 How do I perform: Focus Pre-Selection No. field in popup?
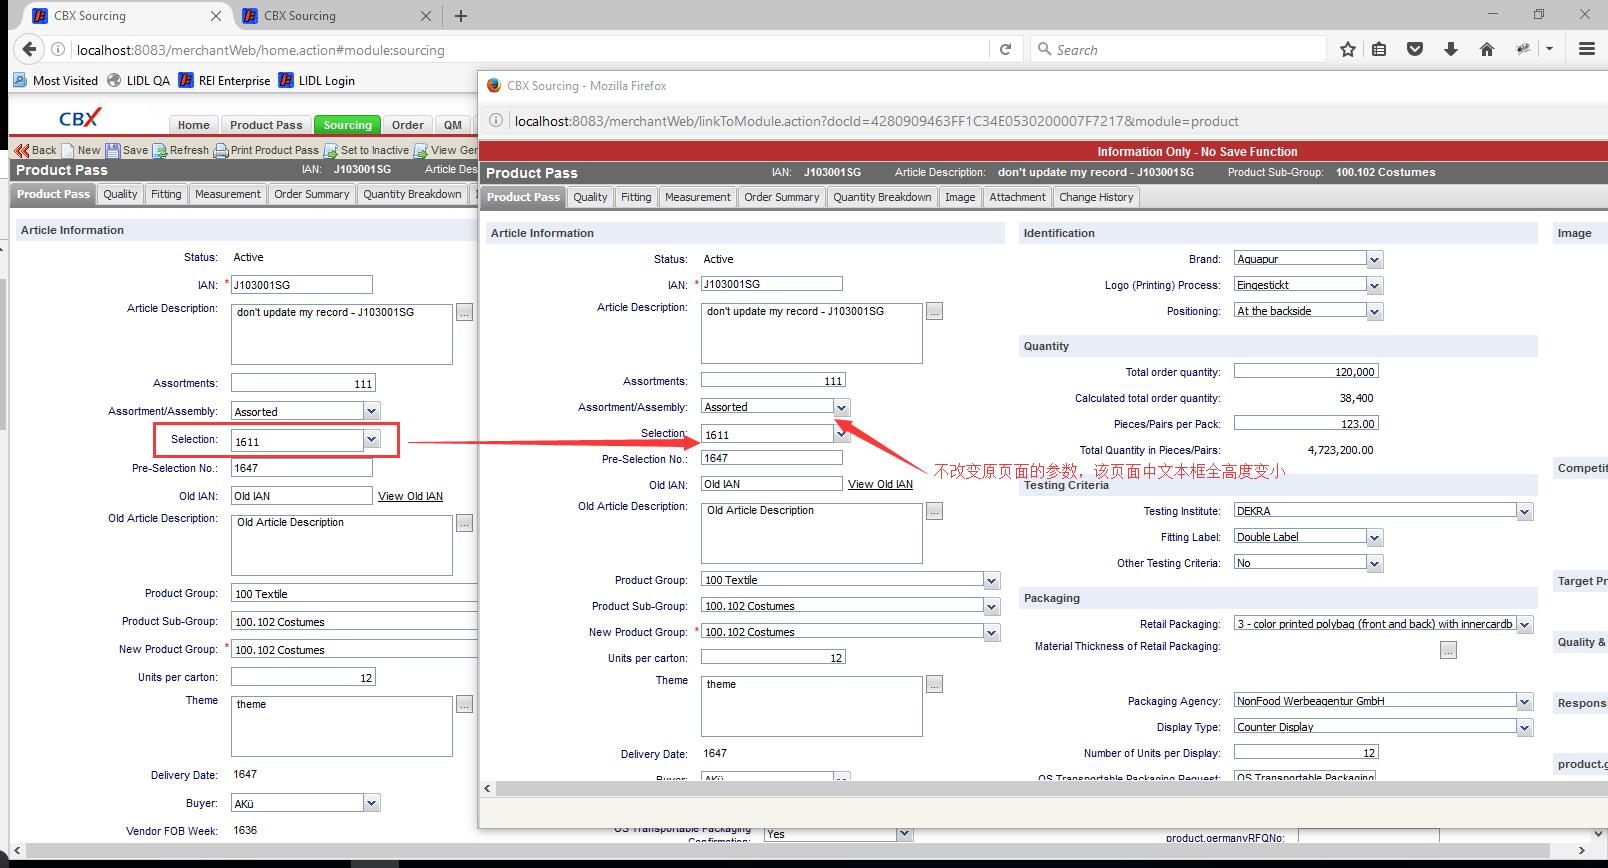pos(772,458)
